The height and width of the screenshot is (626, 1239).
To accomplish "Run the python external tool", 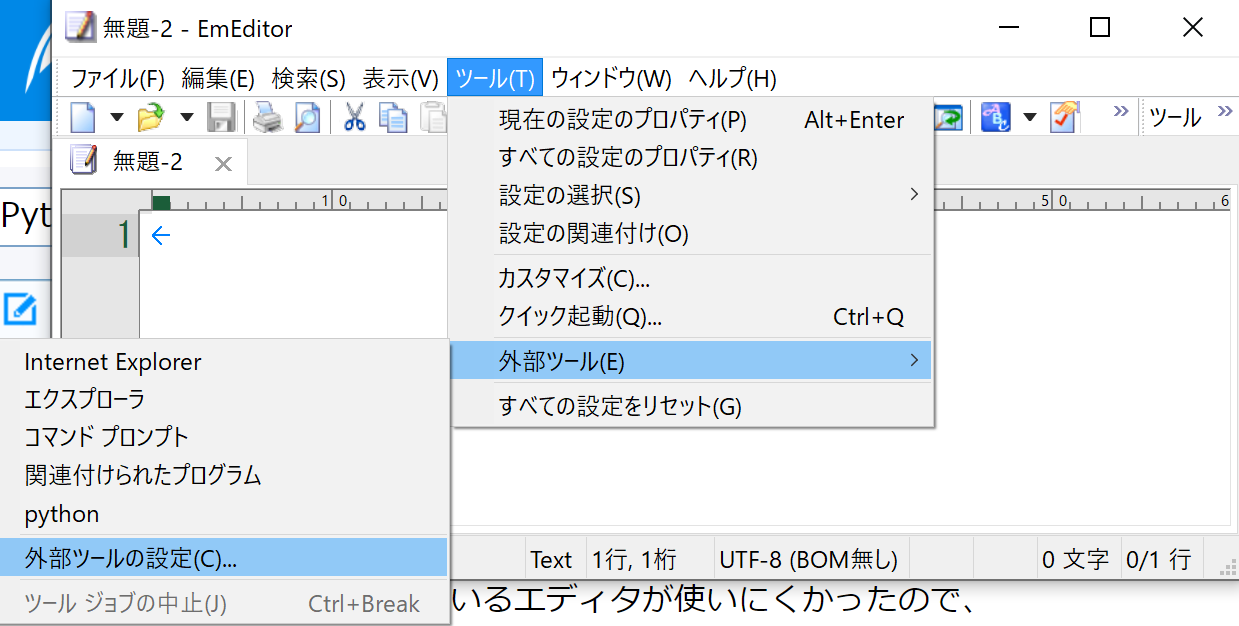I will (x=224, y=514).
